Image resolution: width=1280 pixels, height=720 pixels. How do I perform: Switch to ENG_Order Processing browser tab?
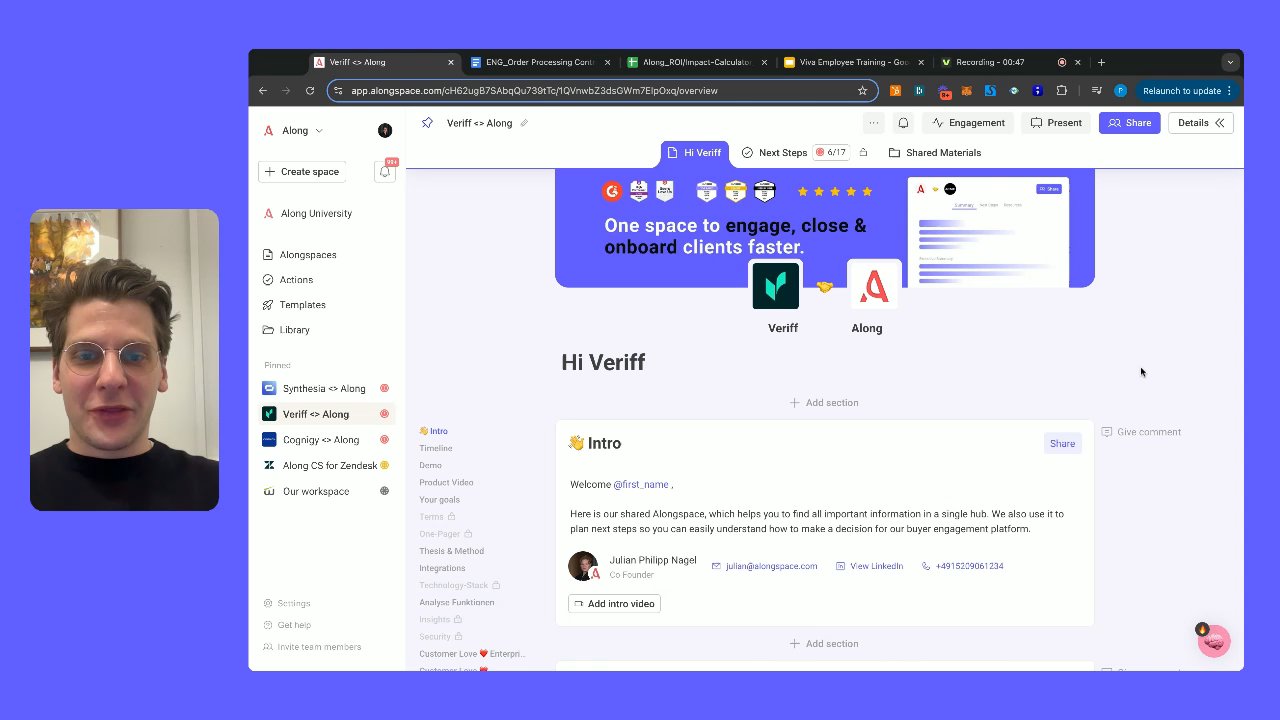coord(540,62)
